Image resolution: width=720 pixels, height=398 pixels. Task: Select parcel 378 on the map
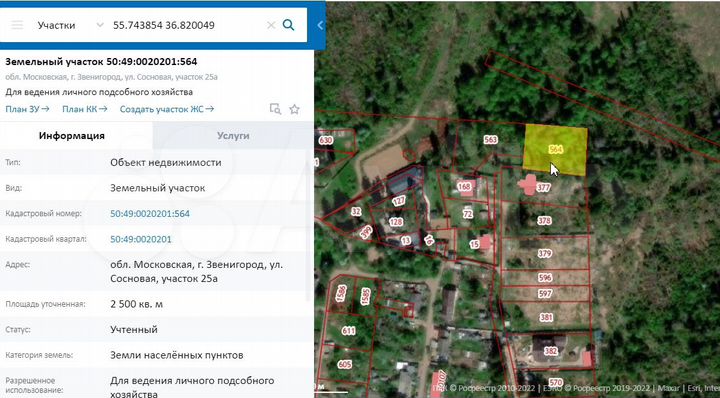point(544,220)
